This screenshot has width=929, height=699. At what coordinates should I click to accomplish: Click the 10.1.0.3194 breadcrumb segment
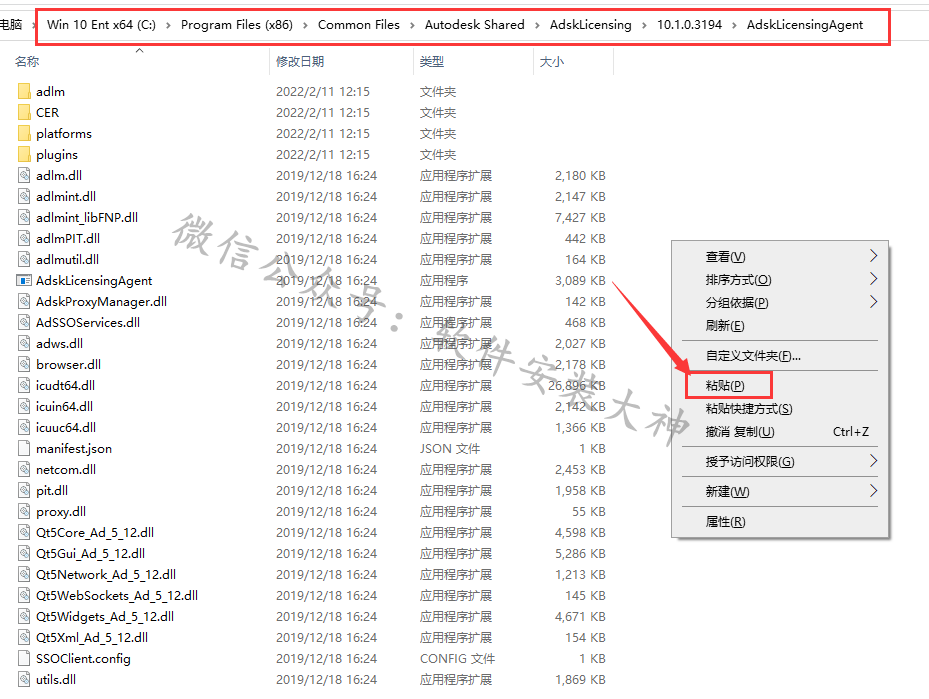point(690,25)
